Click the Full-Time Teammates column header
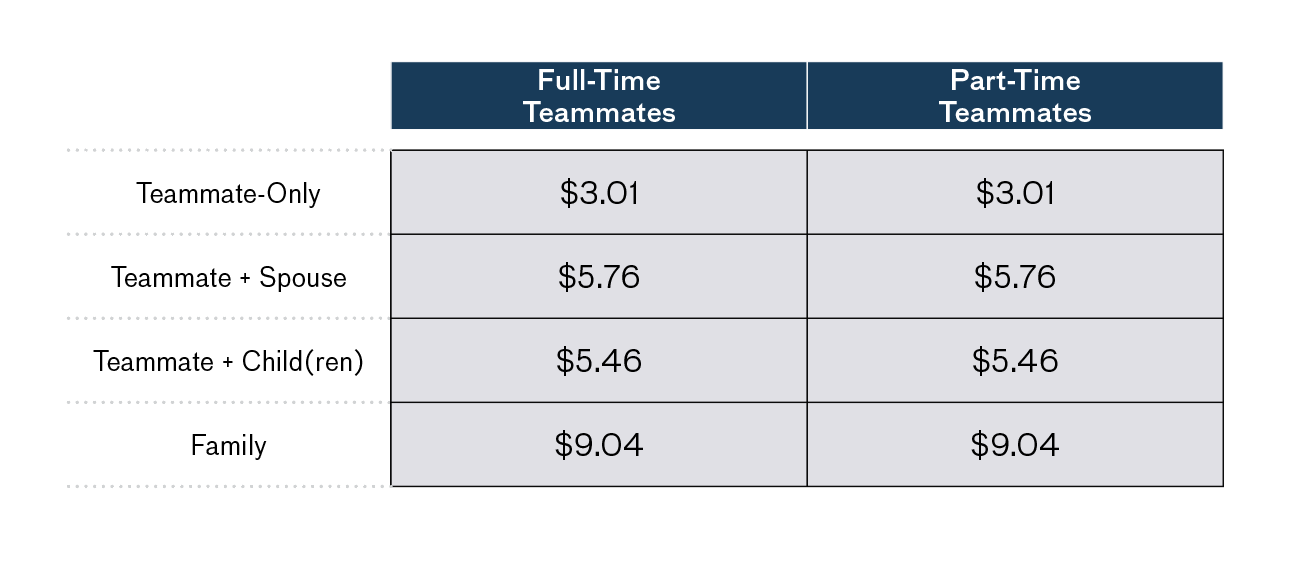This screenshot has width=1316, height=572. pyautogui.click(x=599, y=96)
